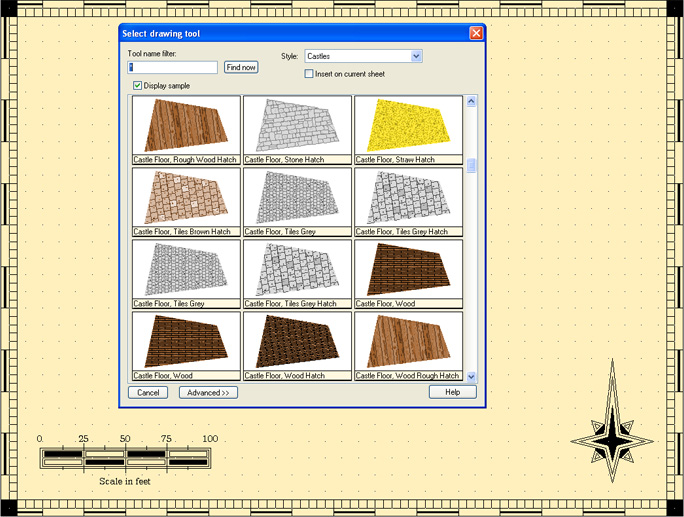Click the tool list scrollbar thumb
This screenshot has width=684, height=517.
(x=471, y=165)
